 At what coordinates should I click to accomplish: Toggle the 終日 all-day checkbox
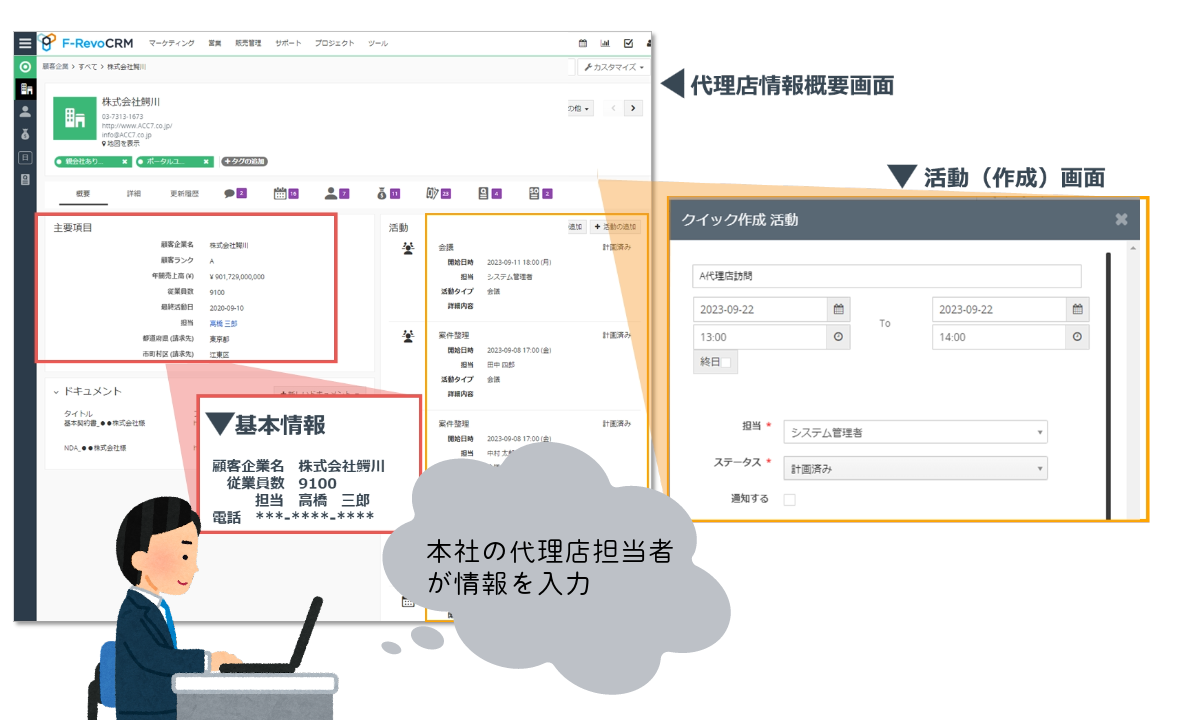pyautogui.click(x=727, y=363)
